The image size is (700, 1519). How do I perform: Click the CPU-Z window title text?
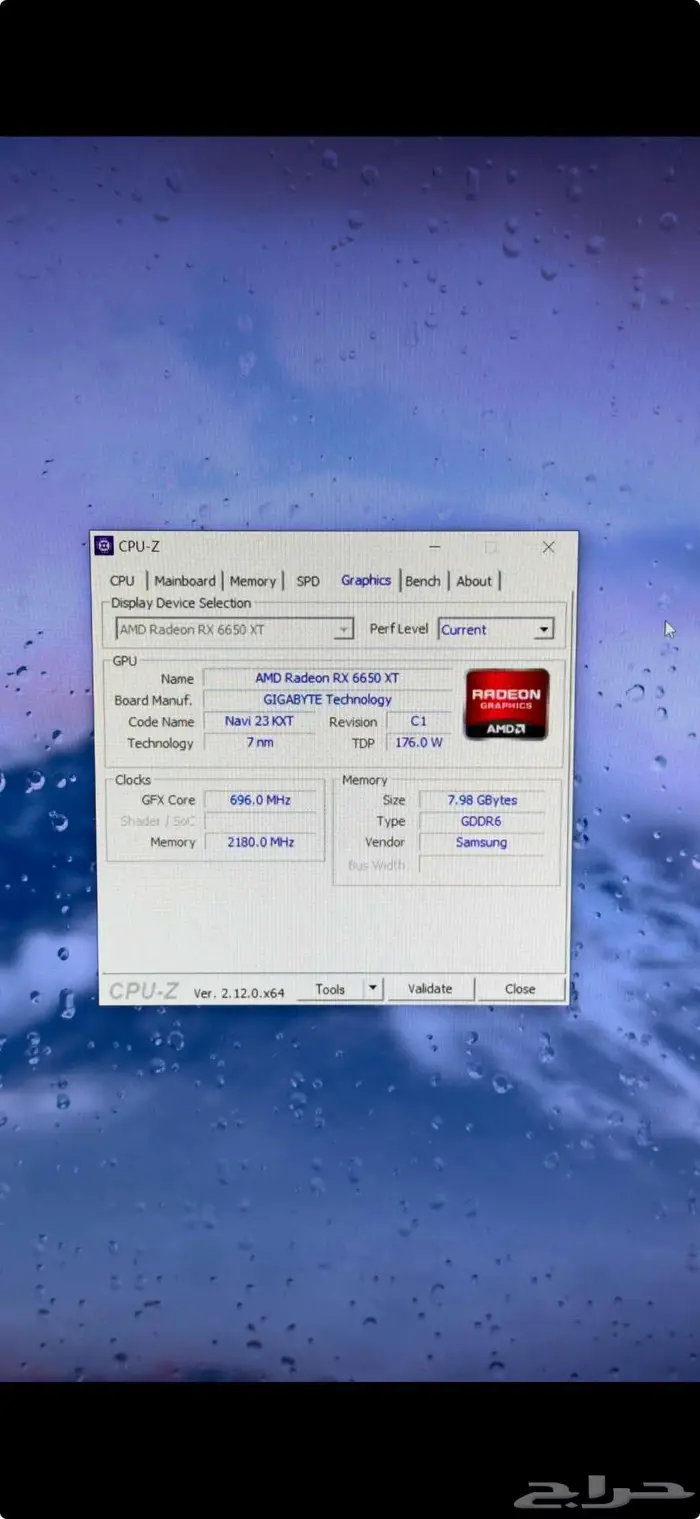139,546
